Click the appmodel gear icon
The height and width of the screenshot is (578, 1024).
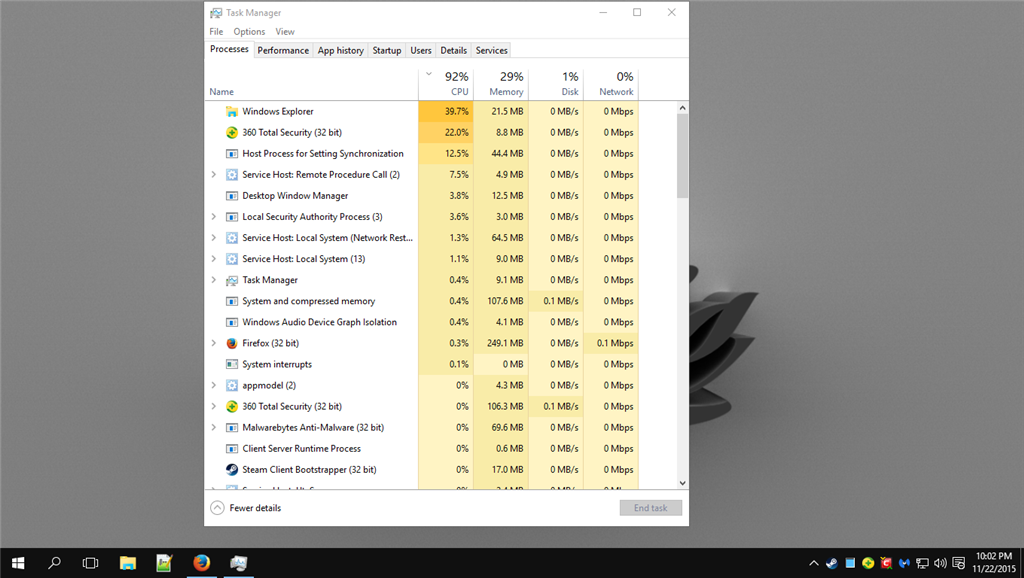pyautogui.click(x=232, y=385)
